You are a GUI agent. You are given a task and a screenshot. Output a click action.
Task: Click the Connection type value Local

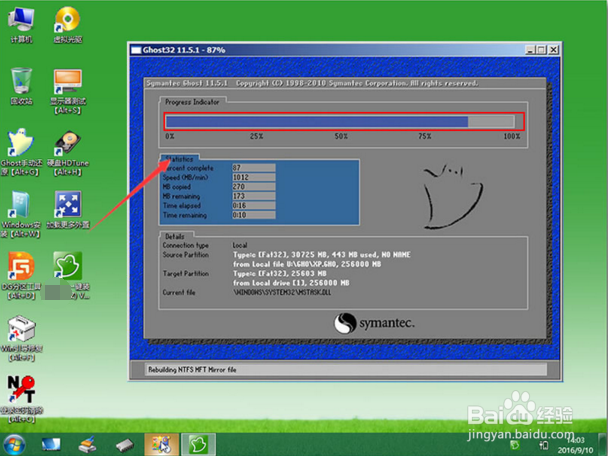(240, 245)
